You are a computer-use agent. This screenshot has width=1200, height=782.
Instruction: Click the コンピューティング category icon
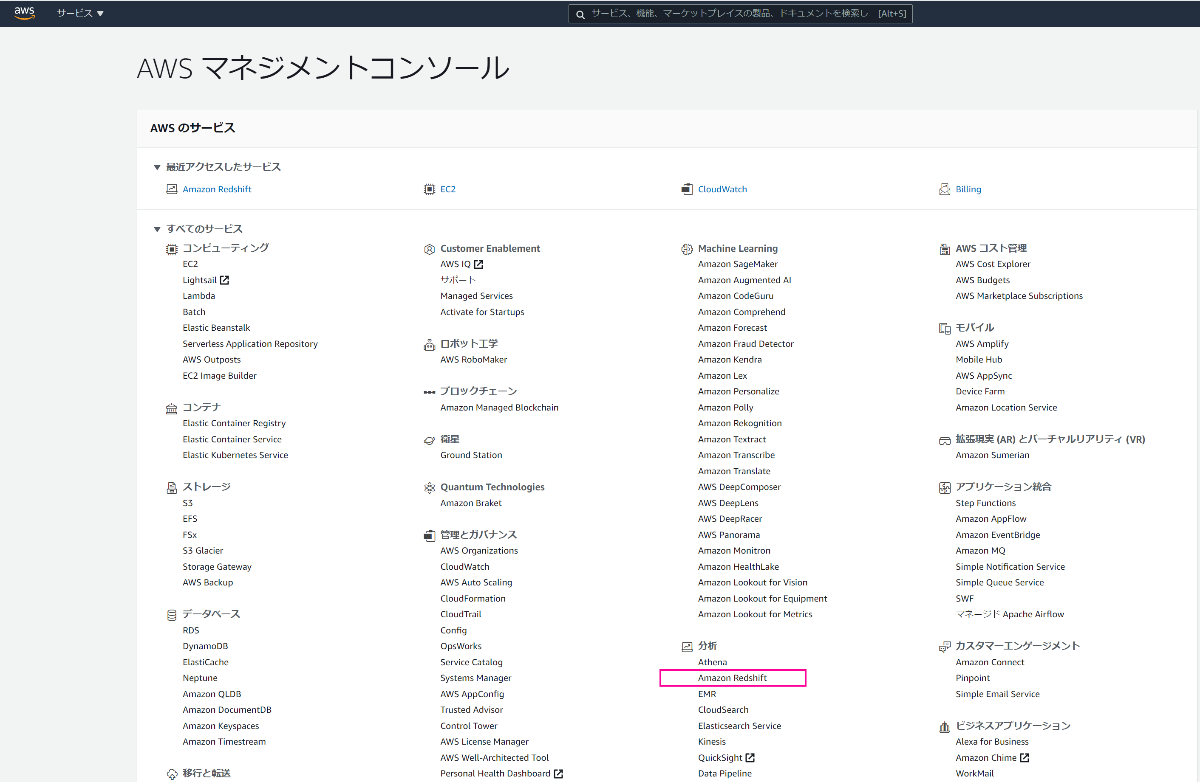[x=172, y=248]
